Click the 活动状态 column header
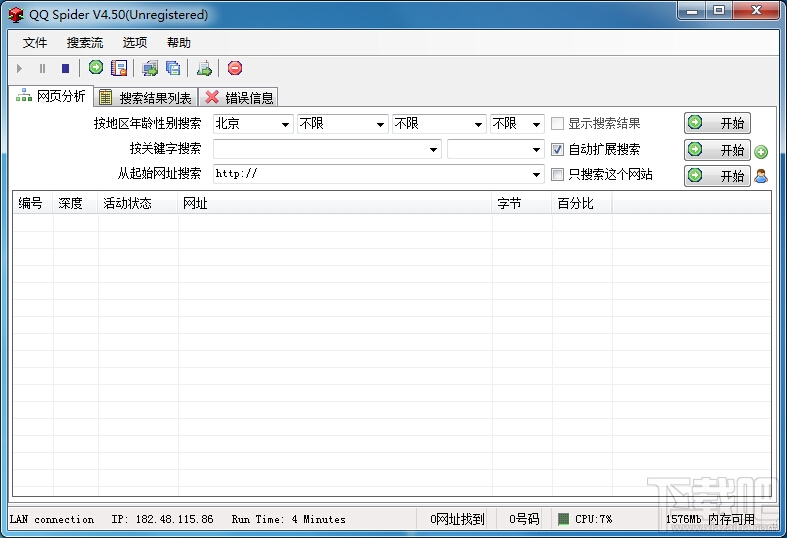 coord(138,203)
